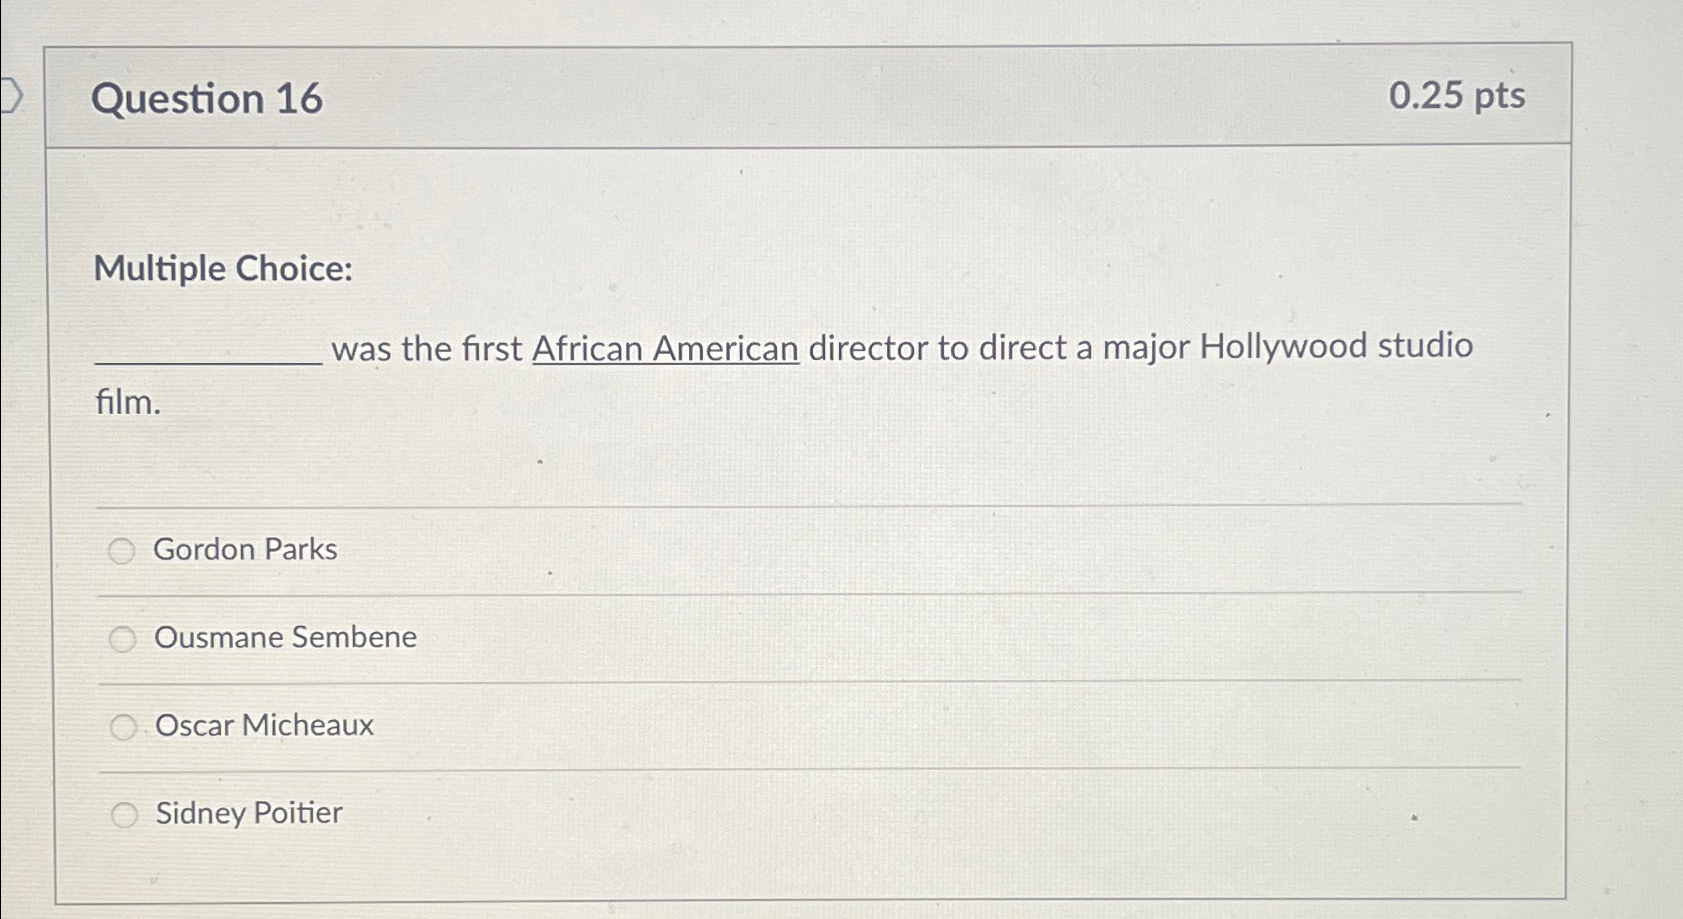Click the Multiple Choice heading
This screenshot has width=1683, height=919.
click(222, 268)
